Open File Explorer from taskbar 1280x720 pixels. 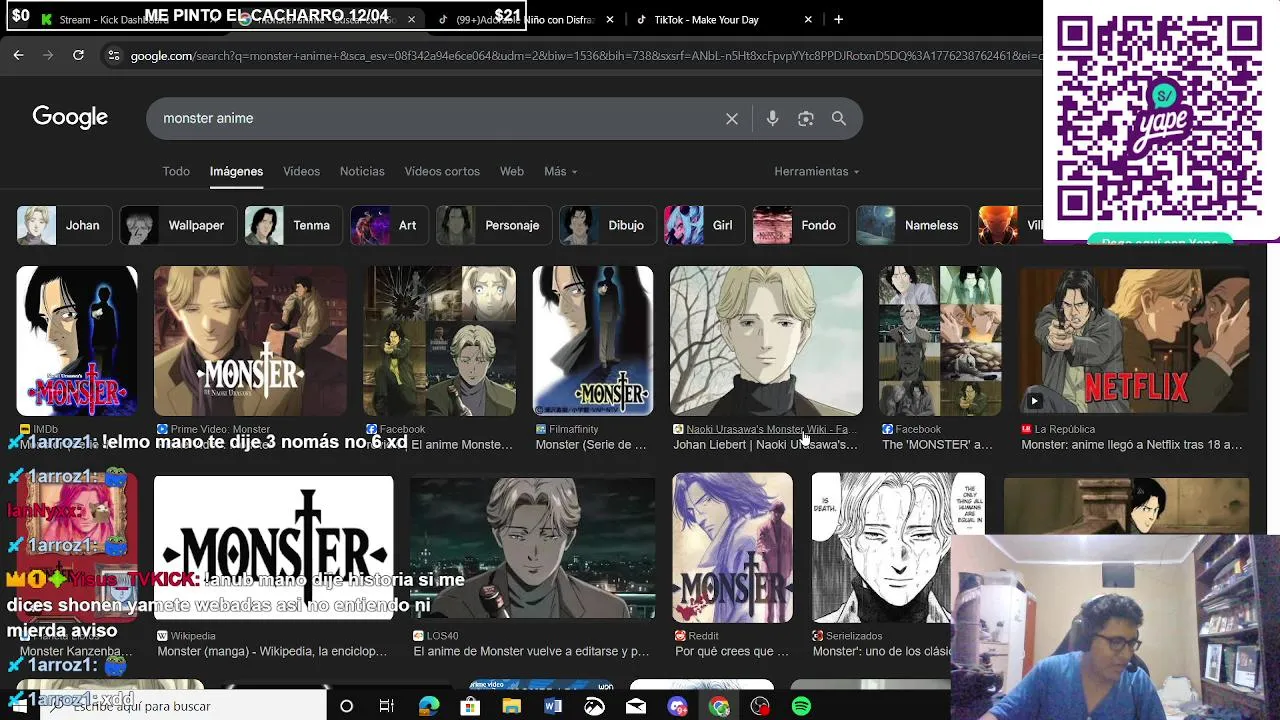pos(511,706)
